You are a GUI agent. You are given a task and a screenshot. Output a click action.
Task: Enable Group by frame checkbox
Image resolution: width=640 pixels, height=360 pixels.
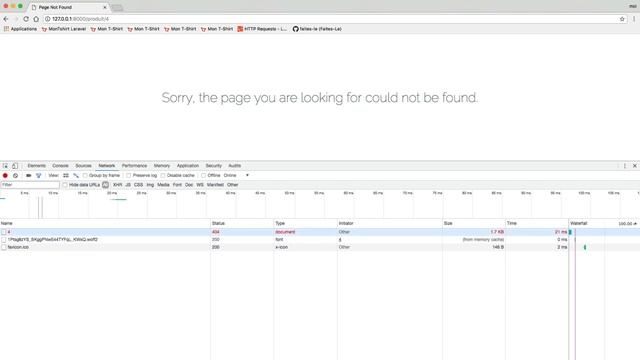(85, 176)
